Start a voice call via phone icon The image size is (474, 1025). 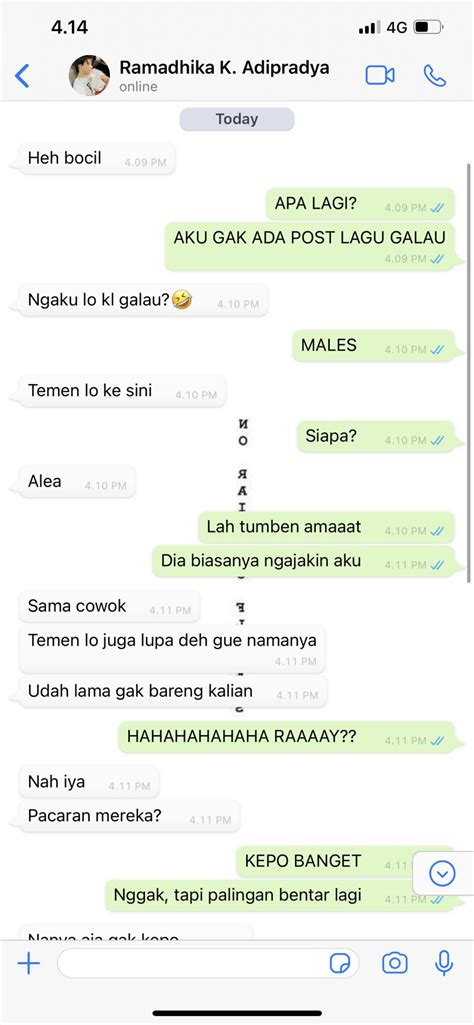coord(435,75)
